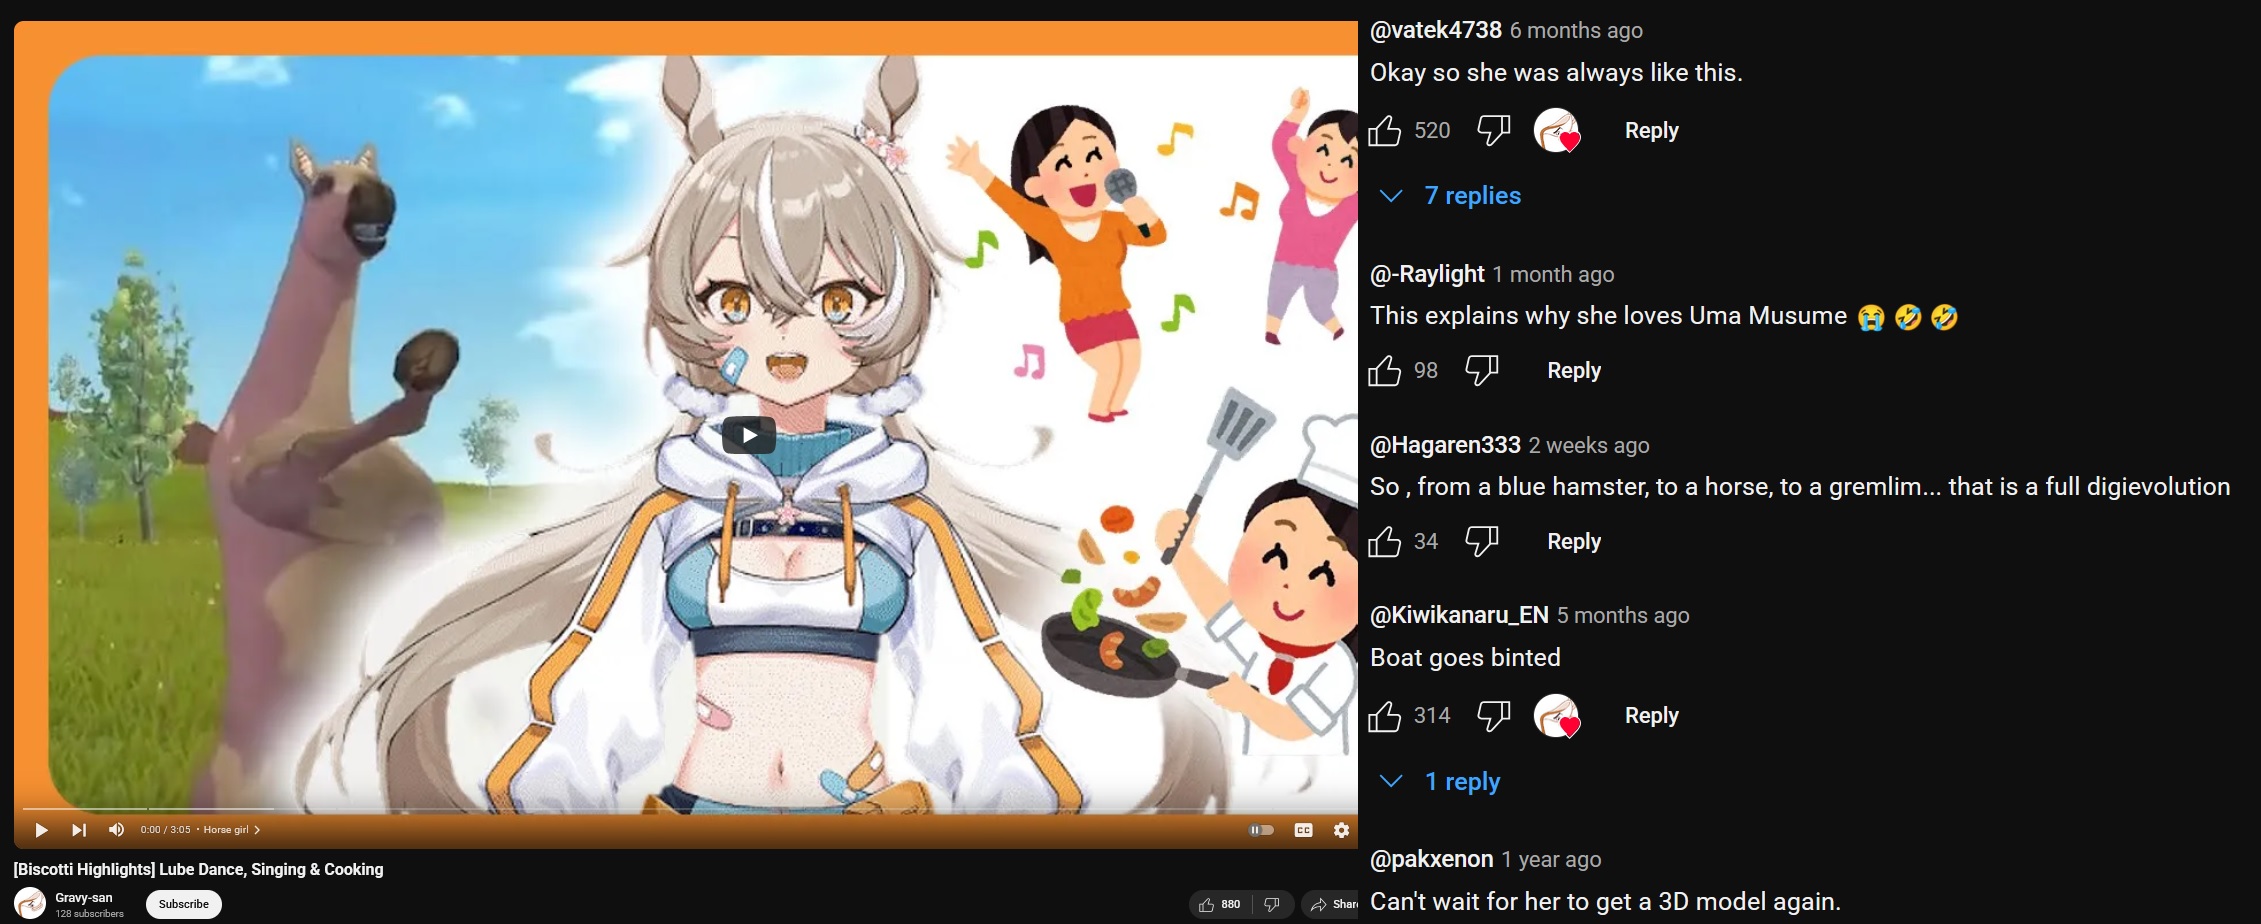The image size is (2261, 924).
Task: Reply to @Hagaren333's comment
Action: 1574,542
